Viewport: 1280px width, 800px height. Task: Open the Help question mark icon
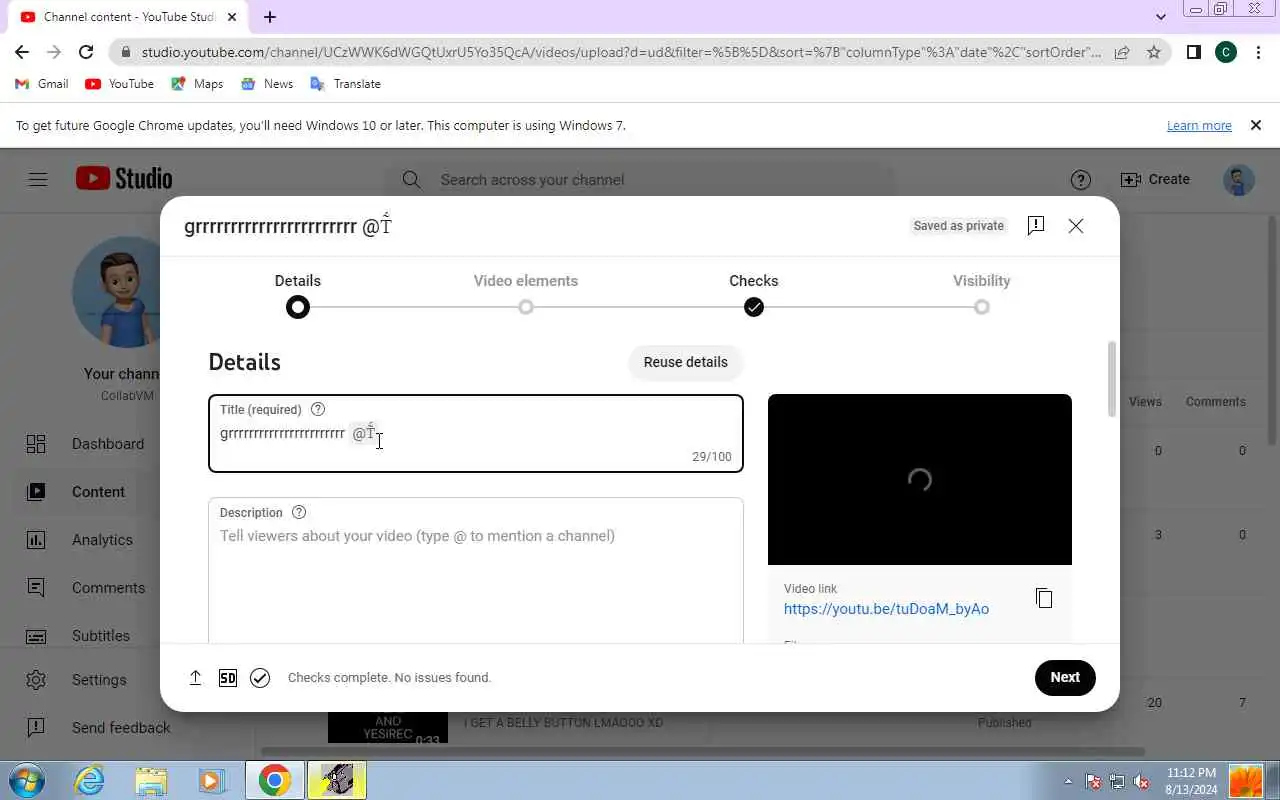pyautogui.click(x=1080, y=180)
